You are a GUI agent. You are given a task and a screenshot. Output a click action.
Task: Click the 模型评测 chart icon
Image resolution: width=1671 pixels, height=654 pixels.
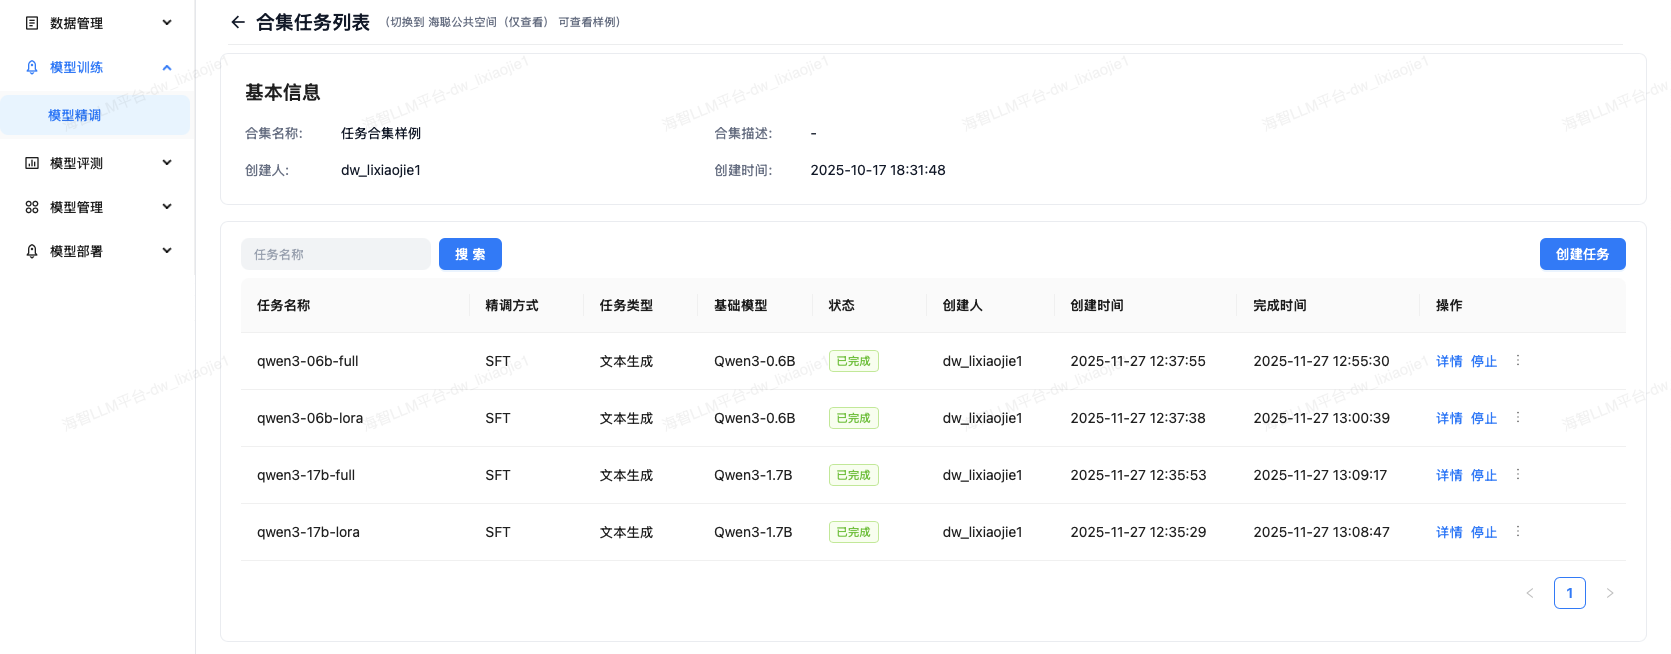click(x=32, y=163)
